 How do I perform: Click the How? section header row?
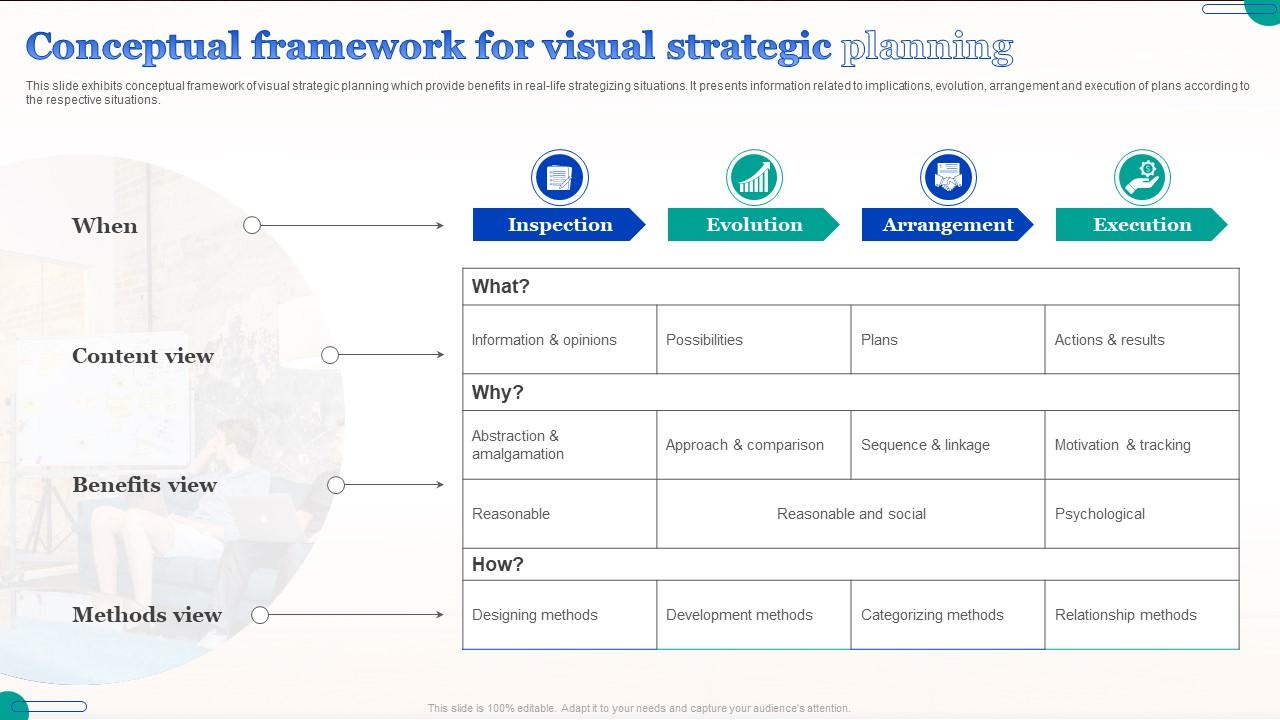tap(850, 564)
